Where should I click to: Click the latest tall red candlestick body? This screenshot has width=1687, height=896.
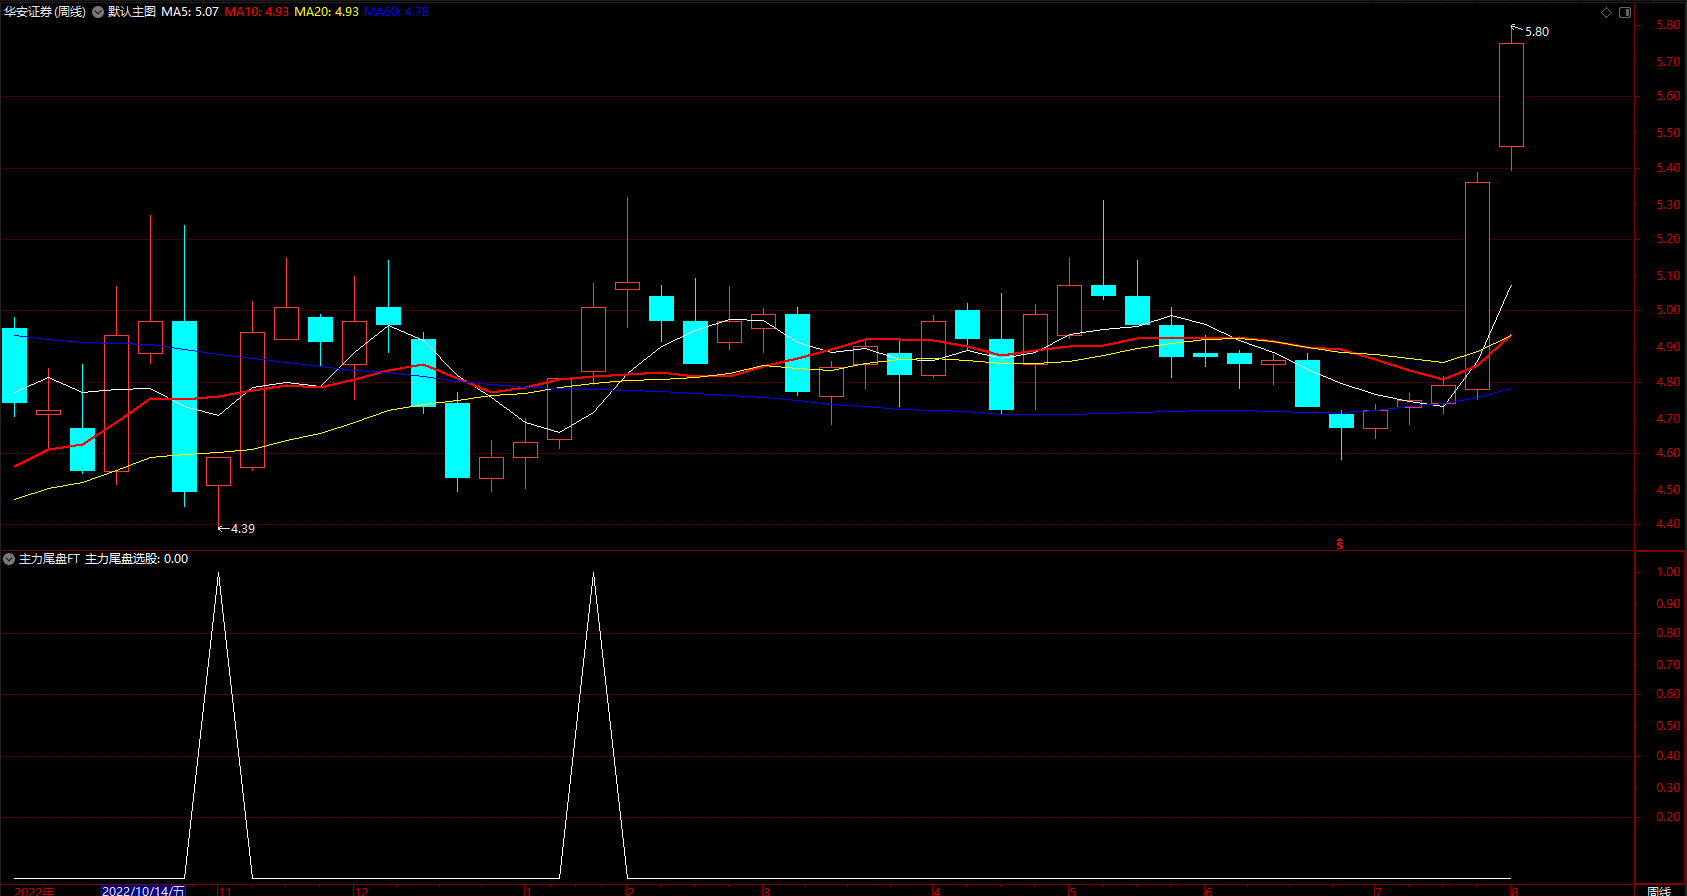pos(1511,95)
